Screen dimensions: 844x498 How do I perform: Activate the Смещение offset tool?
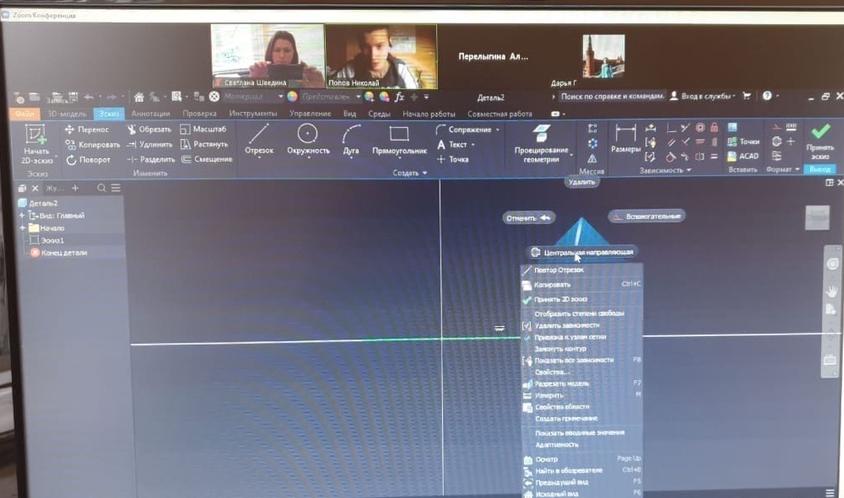point(206,159)
